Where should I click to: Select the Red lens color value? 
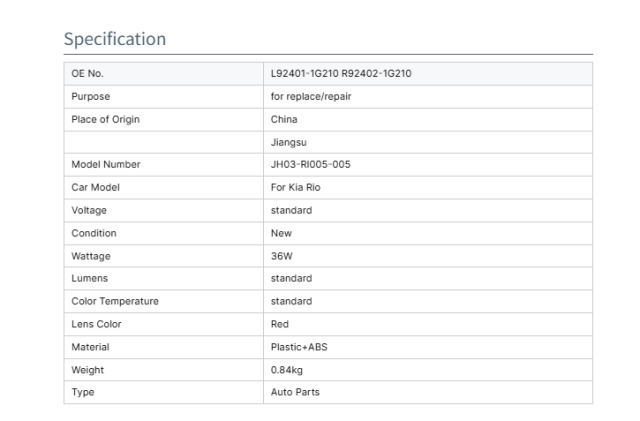pyautogui.click(x=280, y=324)
